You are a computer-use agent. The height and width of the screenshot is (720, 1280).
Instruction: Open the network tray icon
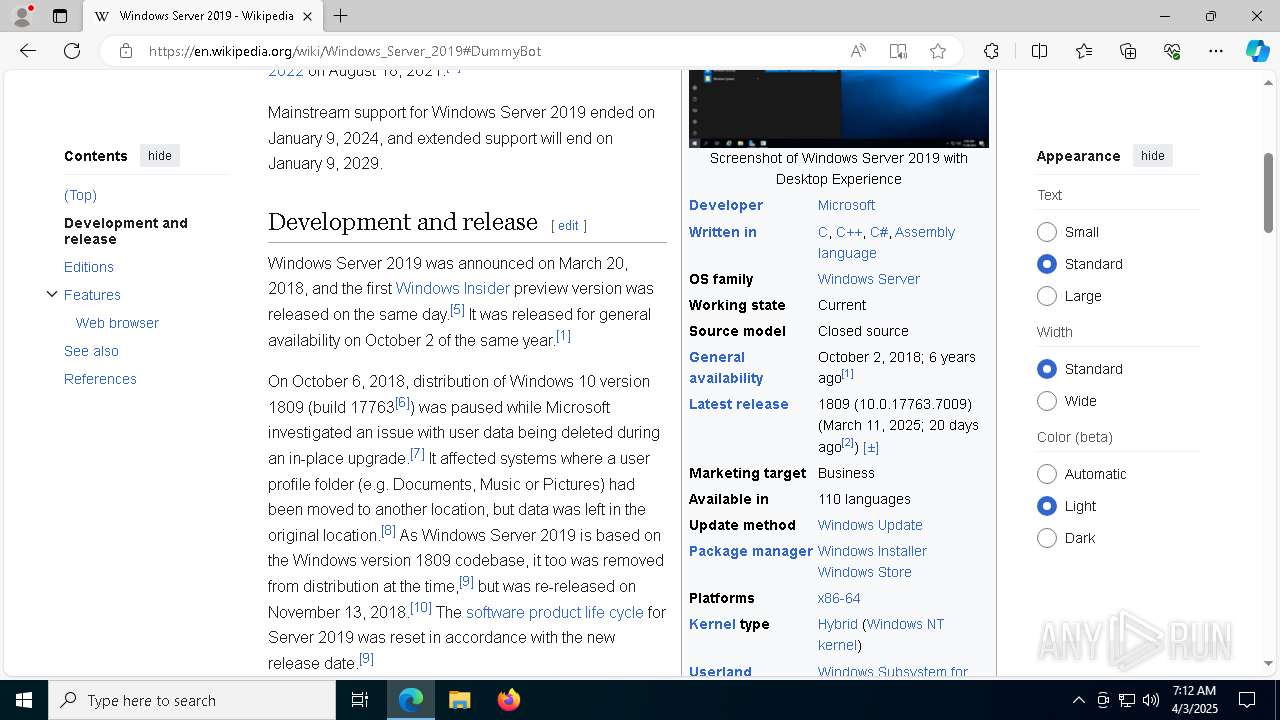[x=1127, y=700]
